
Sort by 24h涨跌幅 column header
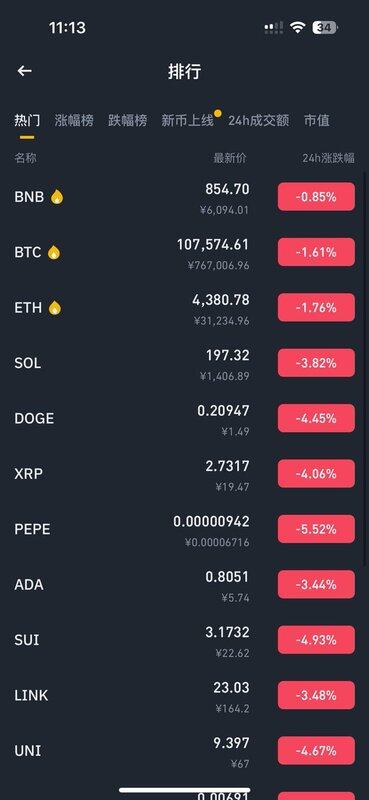tap(328, 158)
